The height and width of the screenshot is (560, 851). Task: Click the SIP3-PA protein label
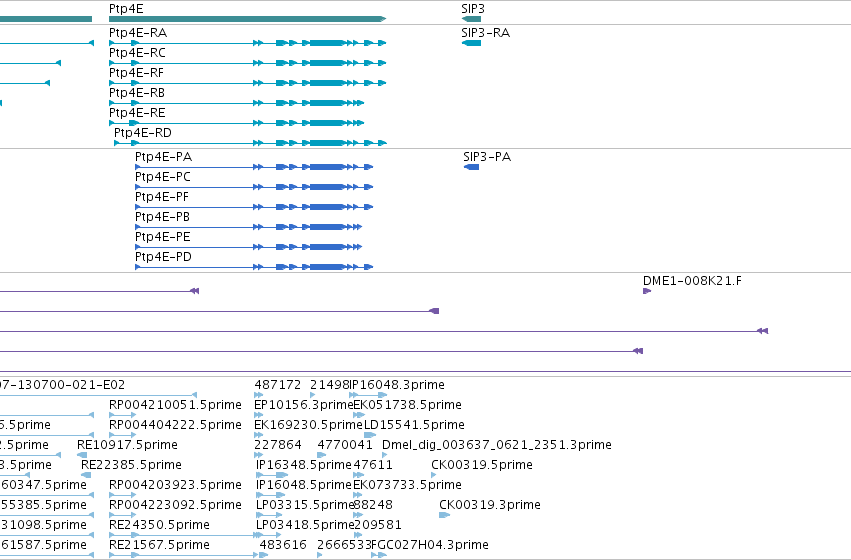coord(487,157)
